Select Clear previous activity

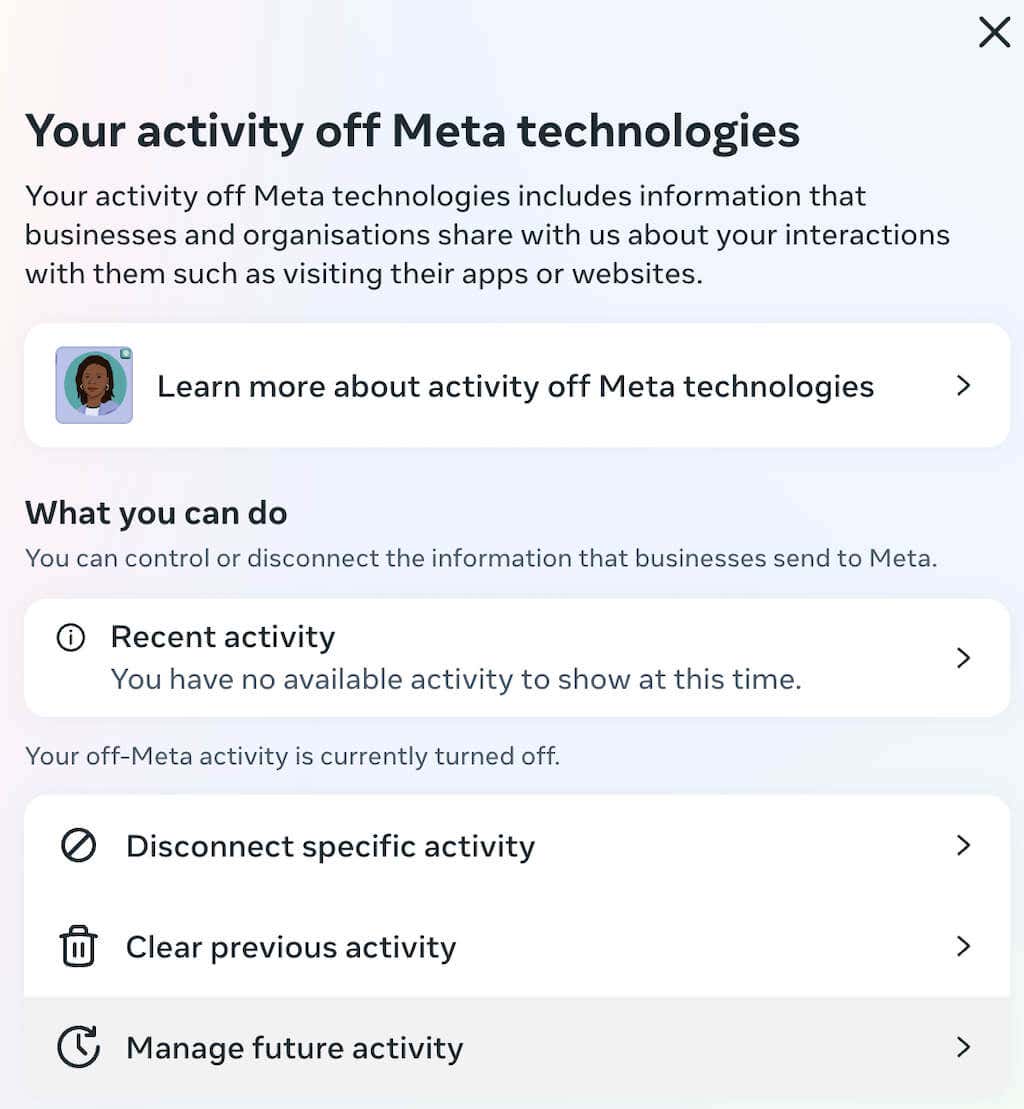pos(291,946)
